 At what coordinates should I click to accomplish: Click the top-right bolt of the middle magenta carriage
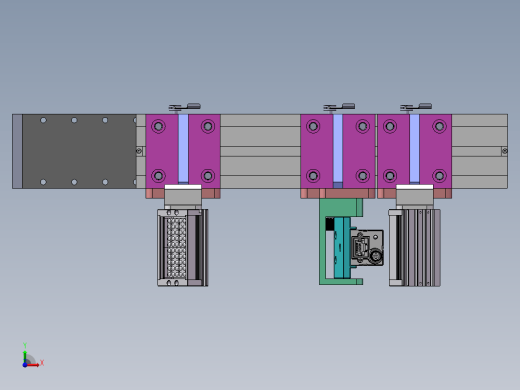[x=363, y=126]
